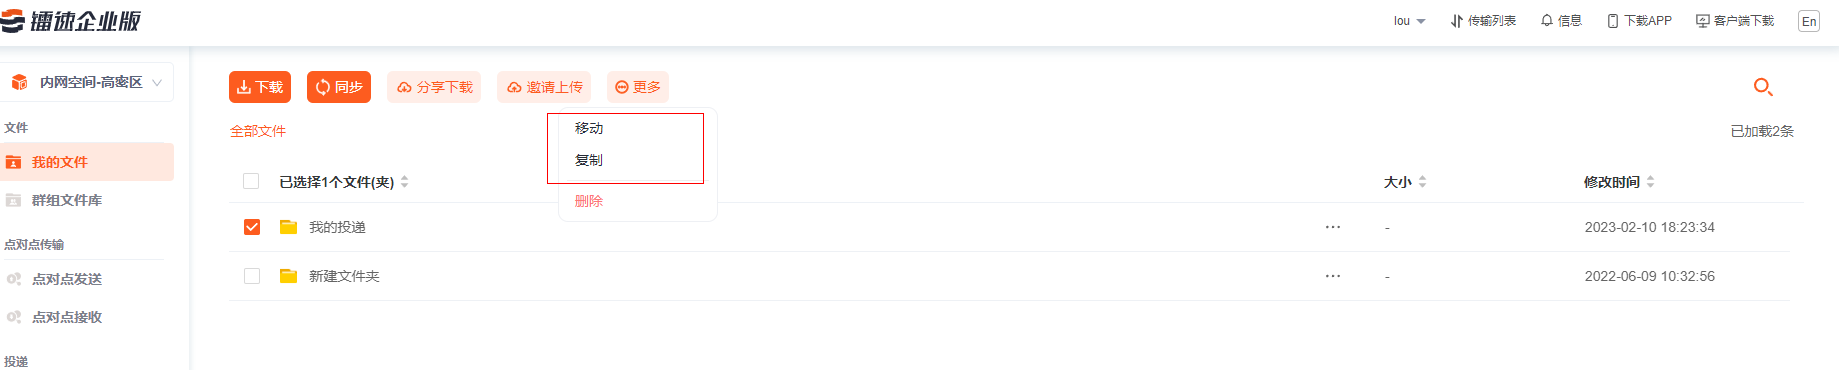The height and width of the screenshot is (370, 1839).
Task: Open three-dot menu for 新建文件夹 row
Action: click(x=1333, y=276)
